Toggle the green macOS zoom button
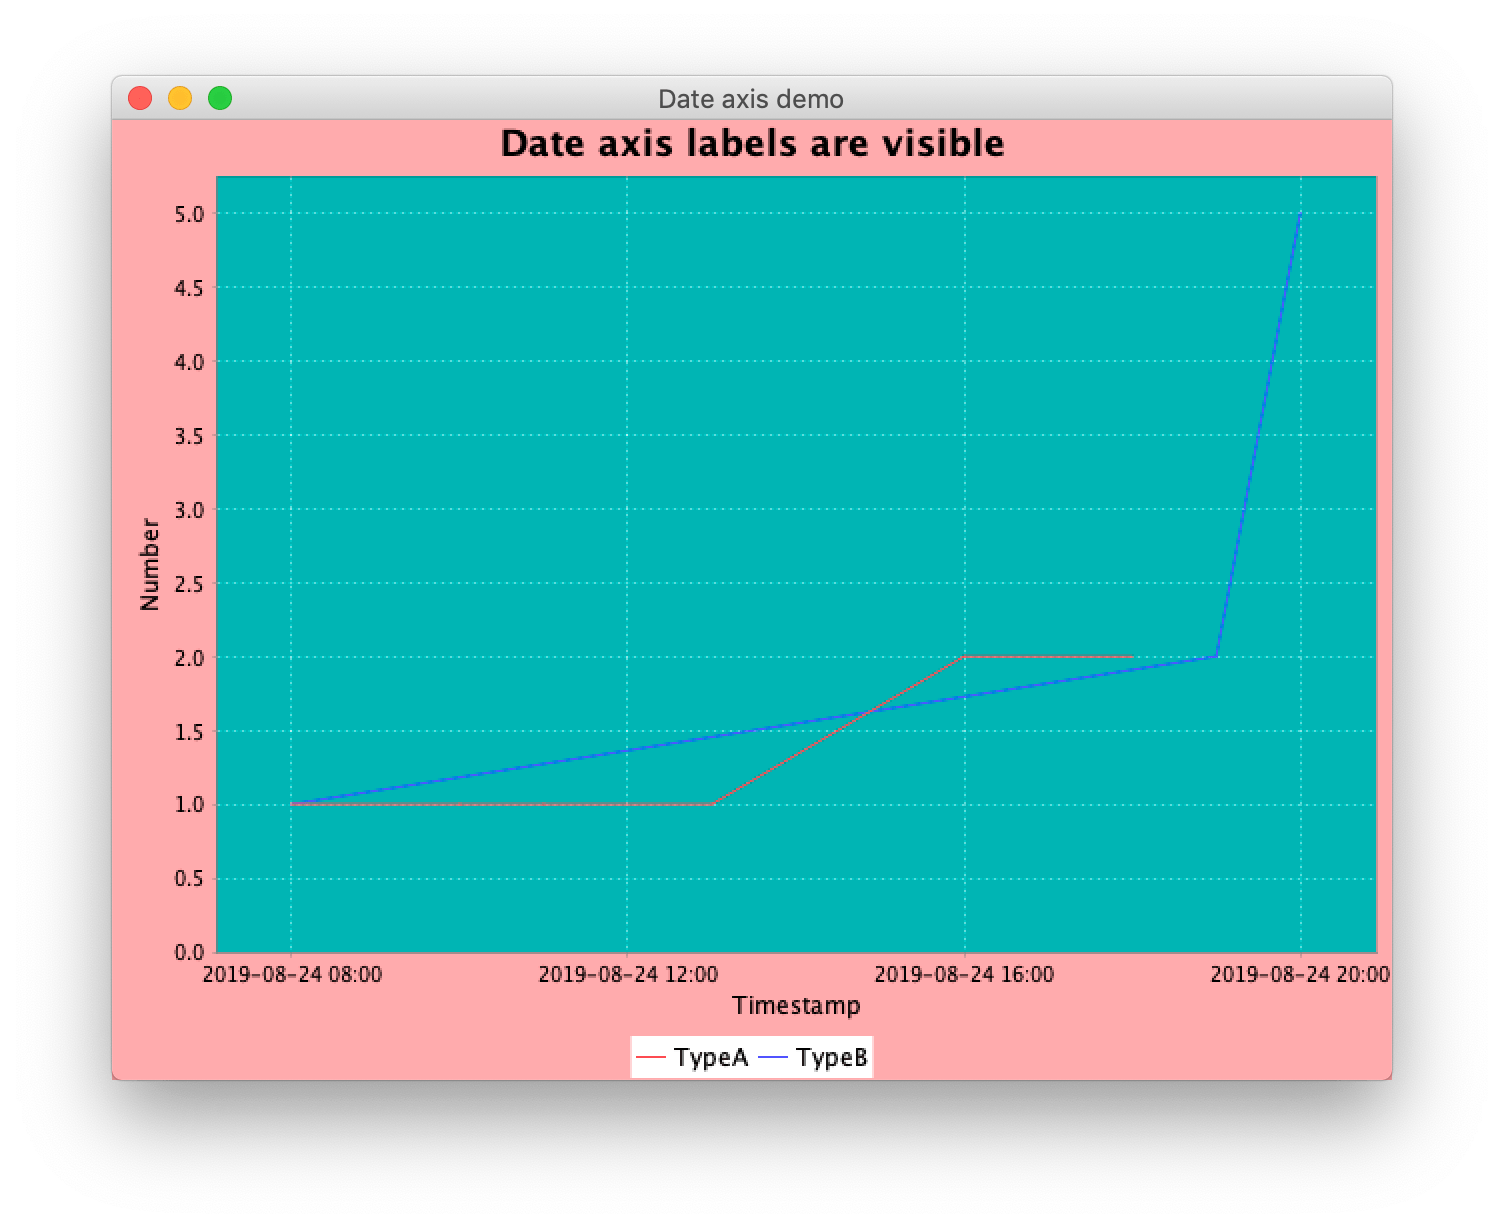 [x=219, y=97]
